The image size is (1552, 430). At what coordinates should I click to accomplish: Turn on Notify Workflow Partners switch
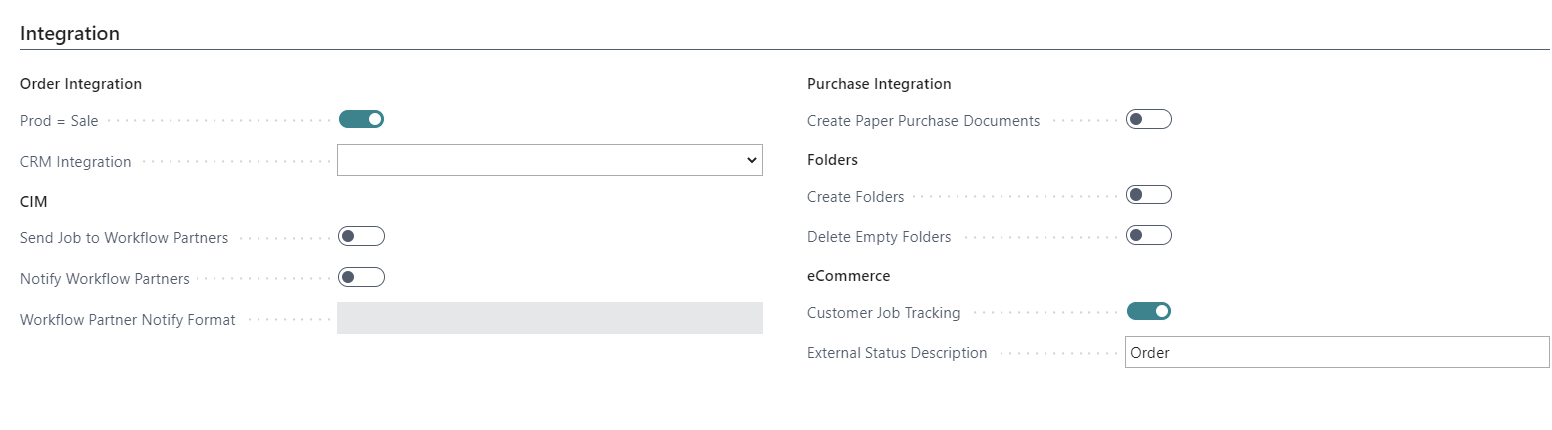[x=361, y=277]
